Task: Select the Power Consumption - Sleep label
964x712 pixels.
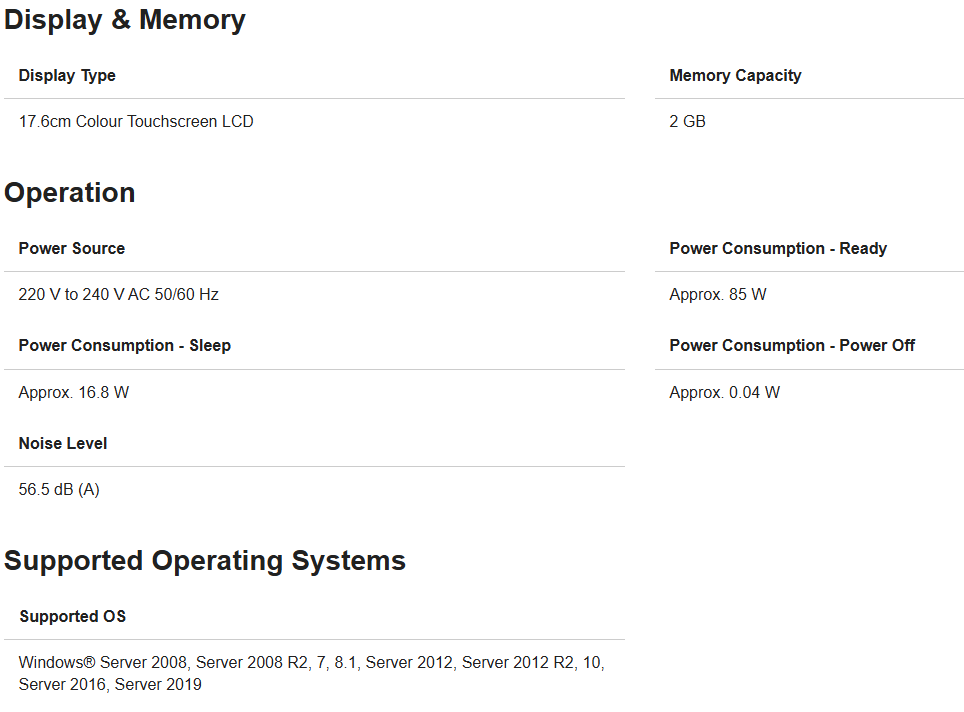Action: pyautogui.click(x=124, y=346)
